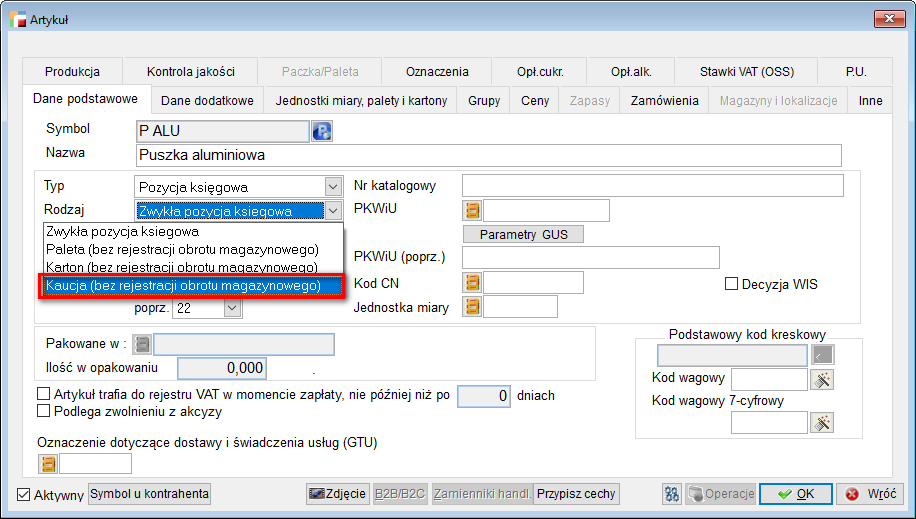The width and height of the screenshot is (916, 519).
Task: Click the links icon left of Operacje
Action: click(x=672, y=494)
